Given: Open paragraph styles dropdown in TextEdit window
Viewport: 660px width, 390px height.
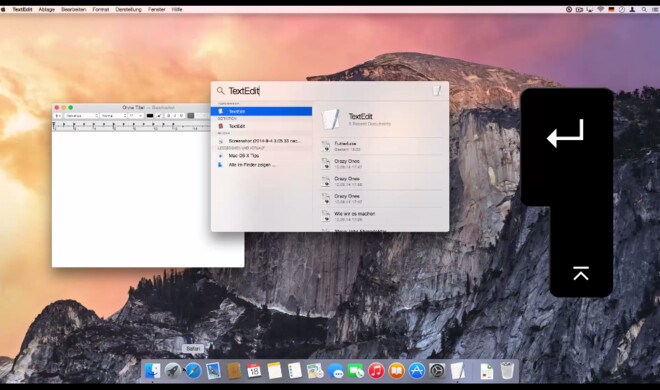Looking at the screenshot, I should click(58, 115).
